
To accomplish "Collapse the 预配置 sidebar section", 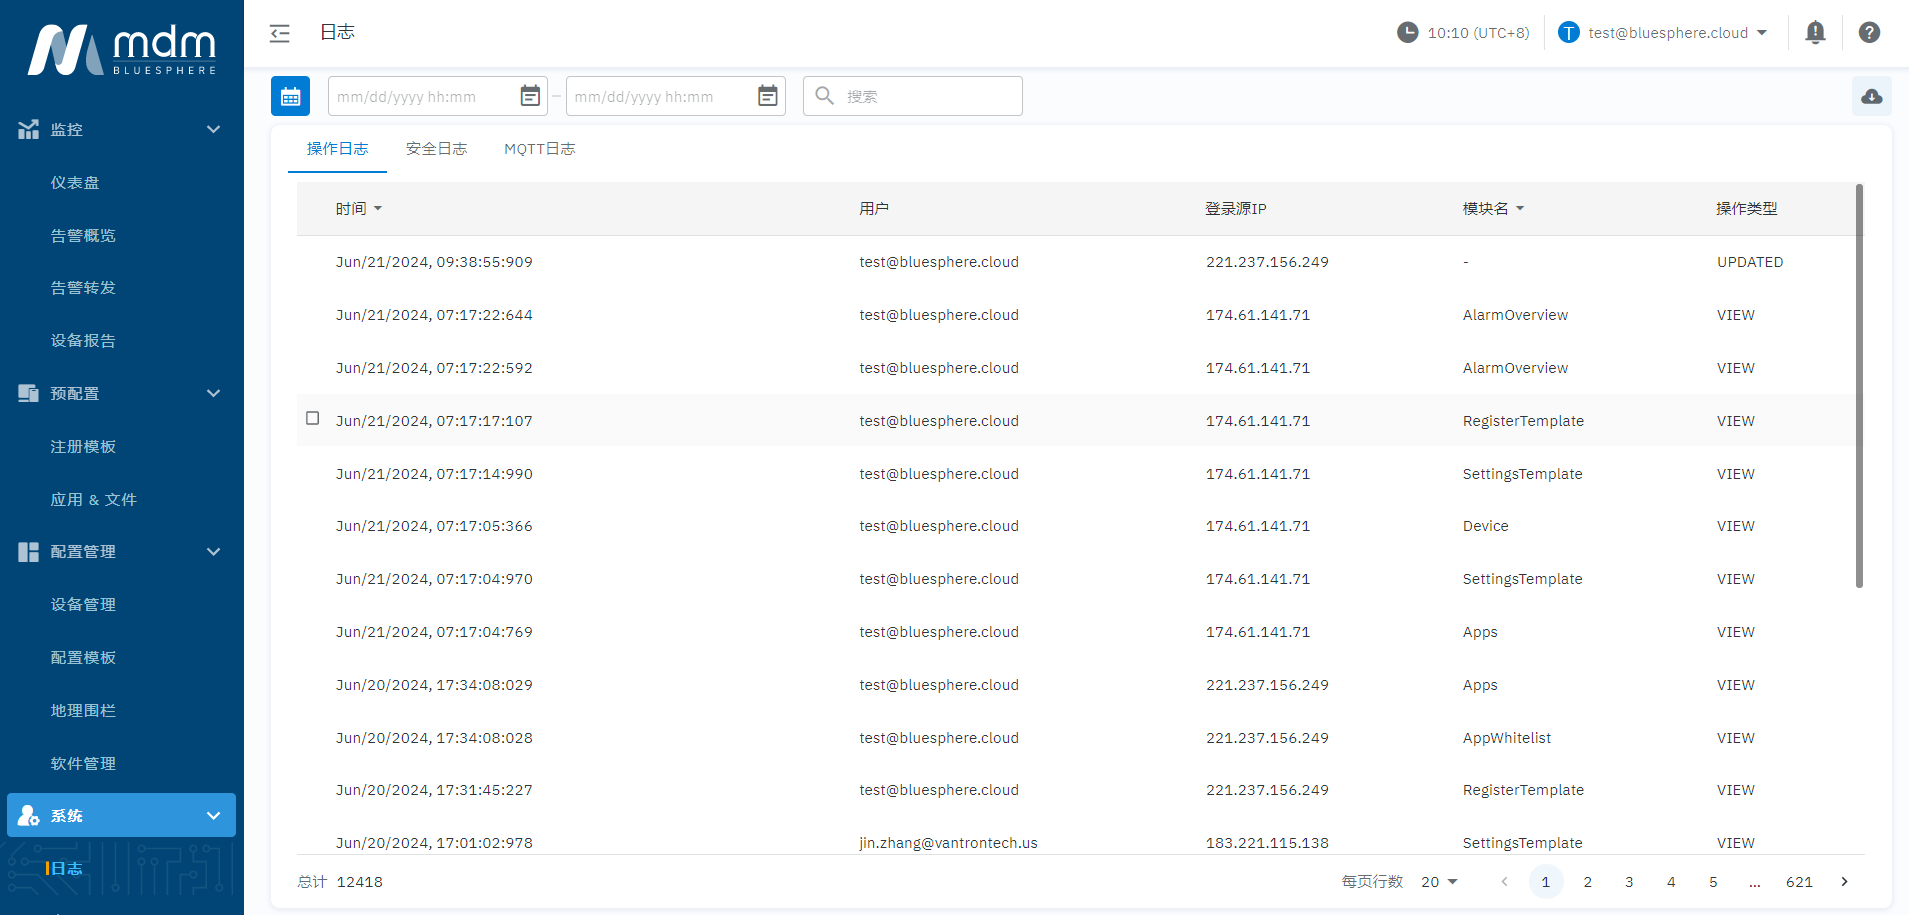I will (x=213, y=394).
